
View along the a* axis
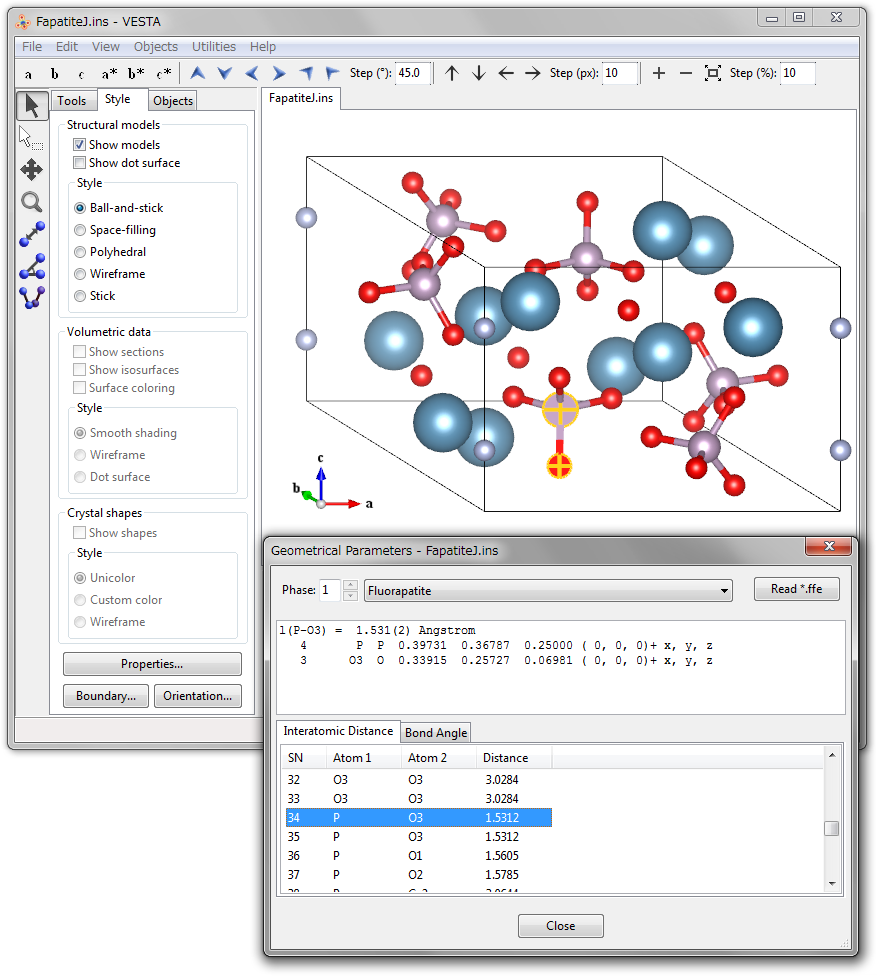pyautogui.click(x=109, y=73)
